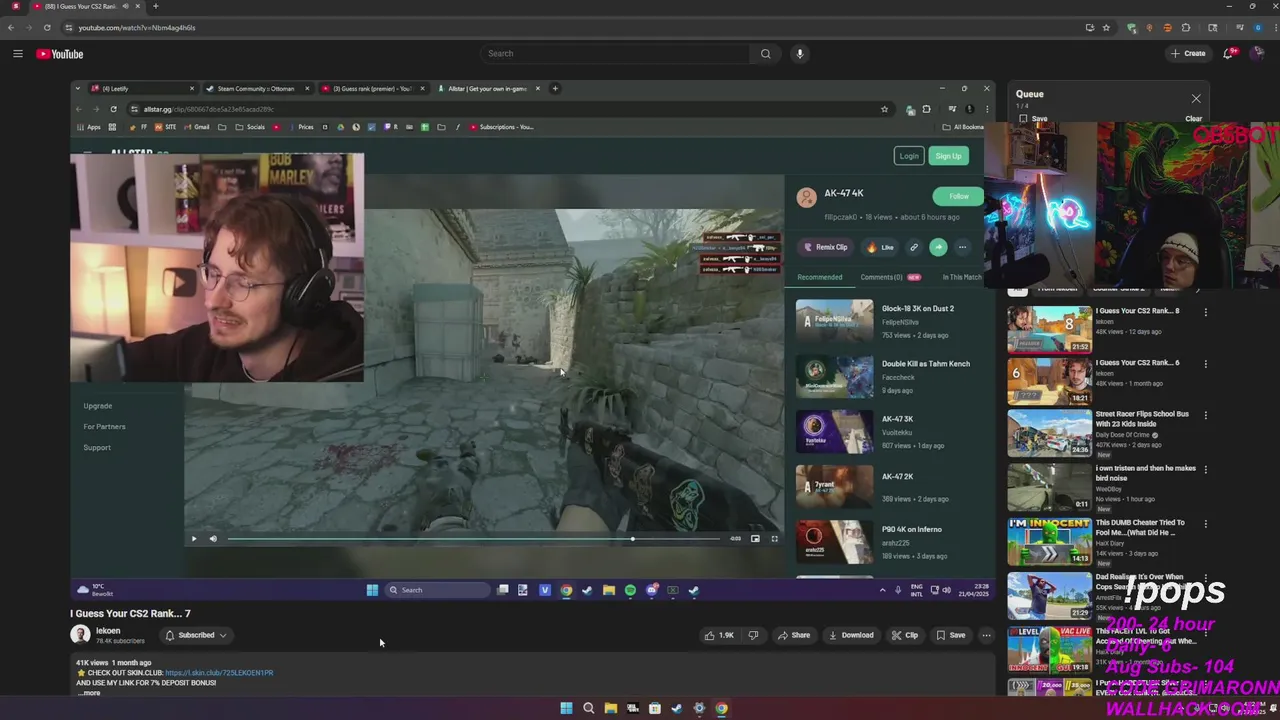Open 'i own tristen' video title

click(x=1145, y=473)
